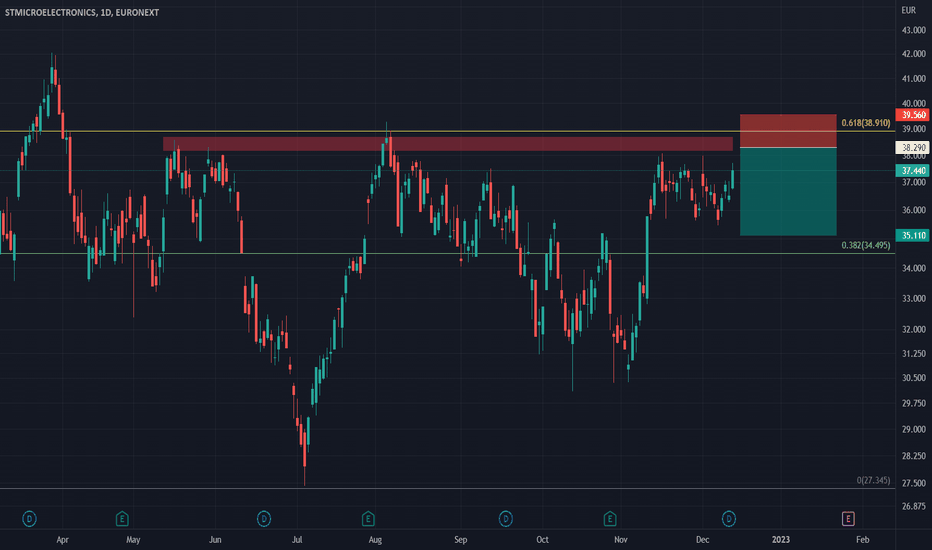This screenshot has height=550, width=932.
Task: Click the 28.250 price axis tick
Action: (914, 456)
